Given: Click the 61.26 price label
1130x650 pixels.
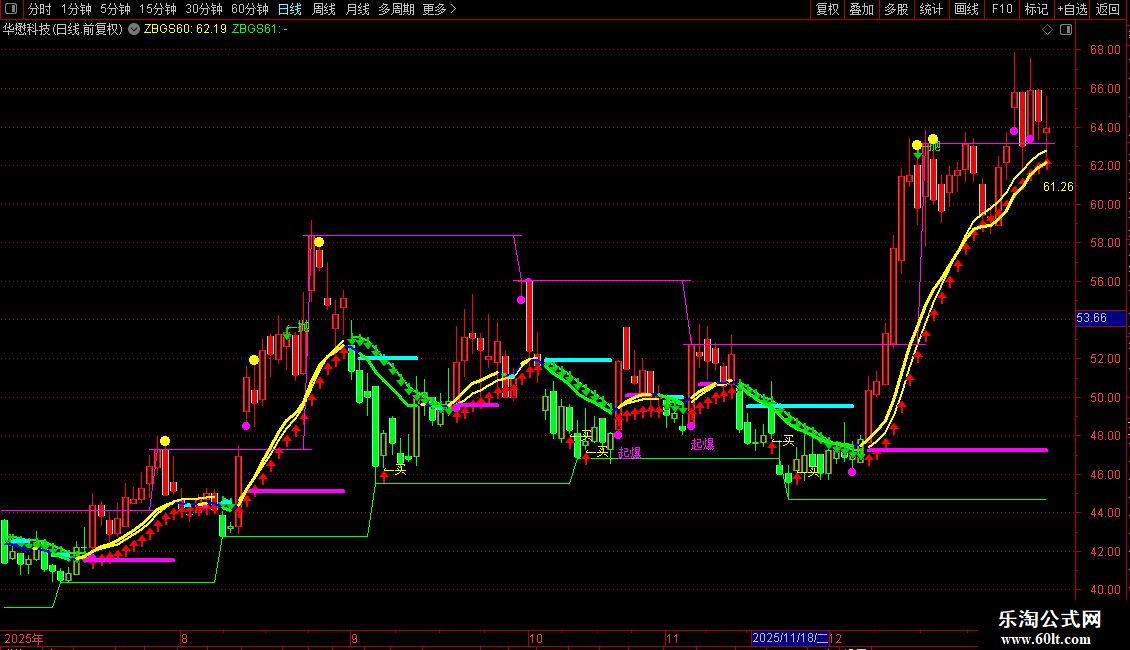Looking at the screenshot, I should (x=1058, y=187).
